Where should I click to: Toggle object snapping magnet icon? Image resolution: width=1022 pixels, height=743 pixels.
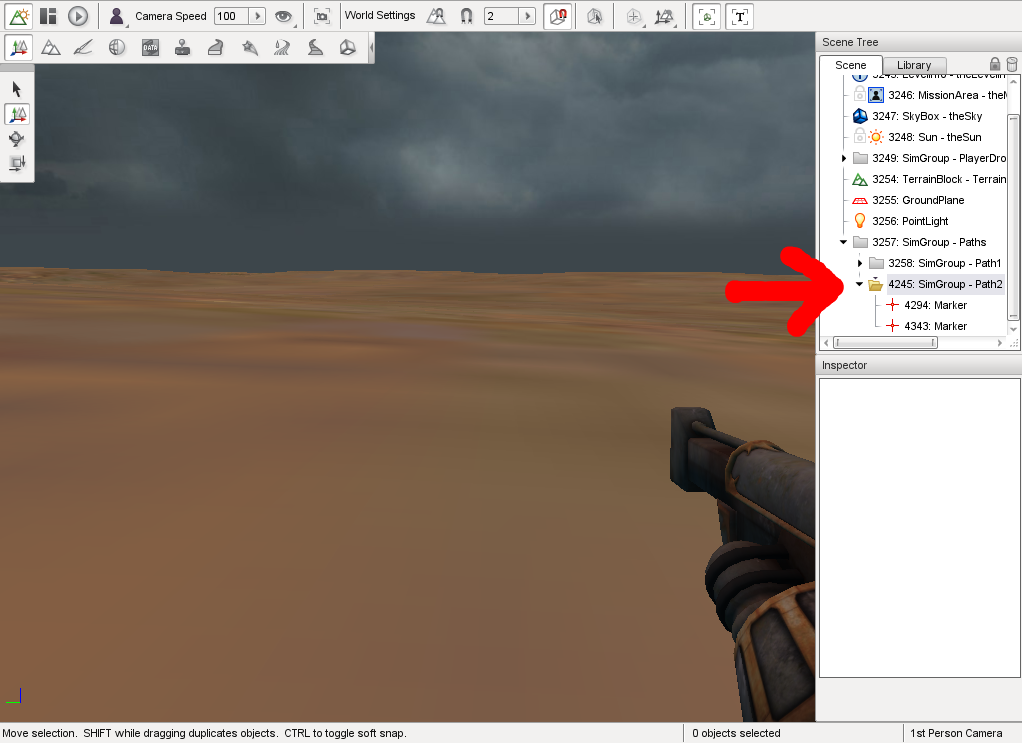[x=466, y=16]
